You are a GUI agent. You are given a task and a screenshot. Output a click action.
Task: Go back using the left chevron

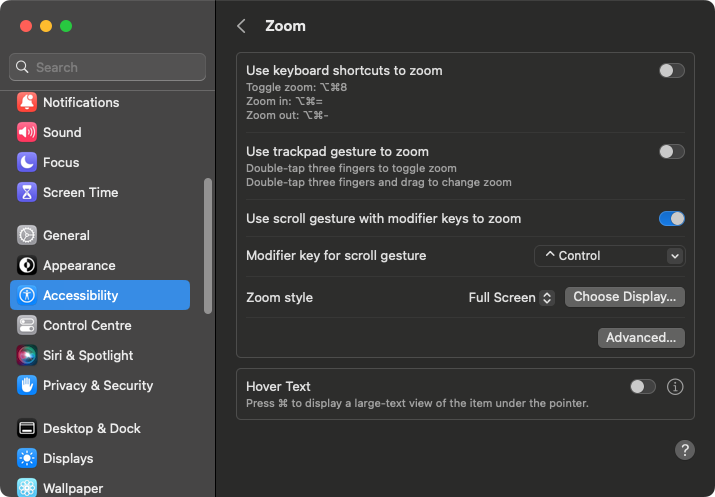tap(242, 26)
